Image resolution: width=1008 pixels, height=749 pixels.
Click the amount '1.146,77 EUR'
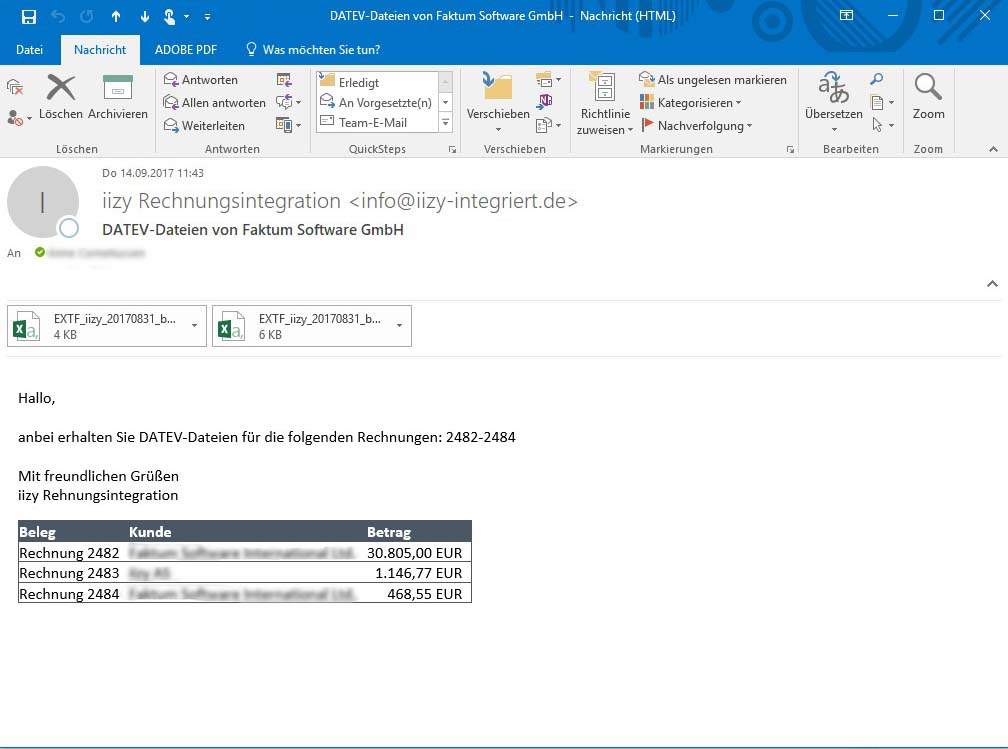418,573
